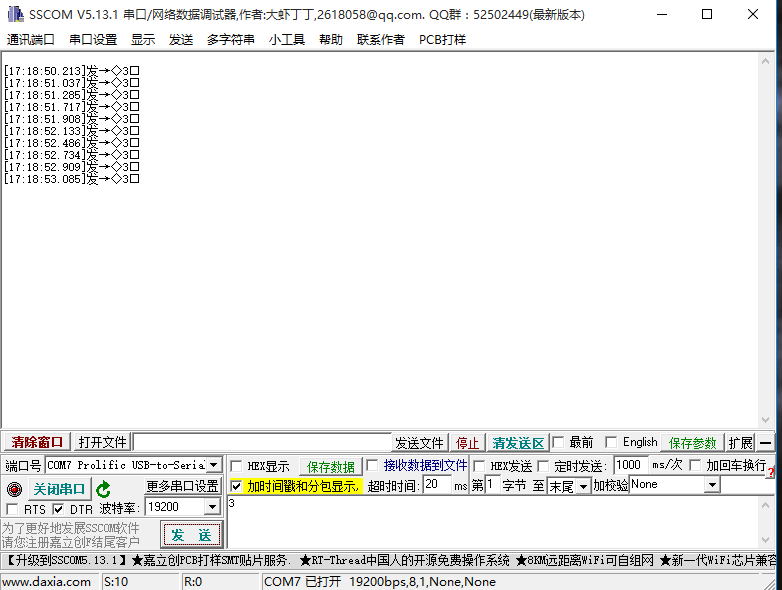This screenshot has height=590, width=782.
Task: Open the 串口设置 menu
Action: [x=93, y=40]
